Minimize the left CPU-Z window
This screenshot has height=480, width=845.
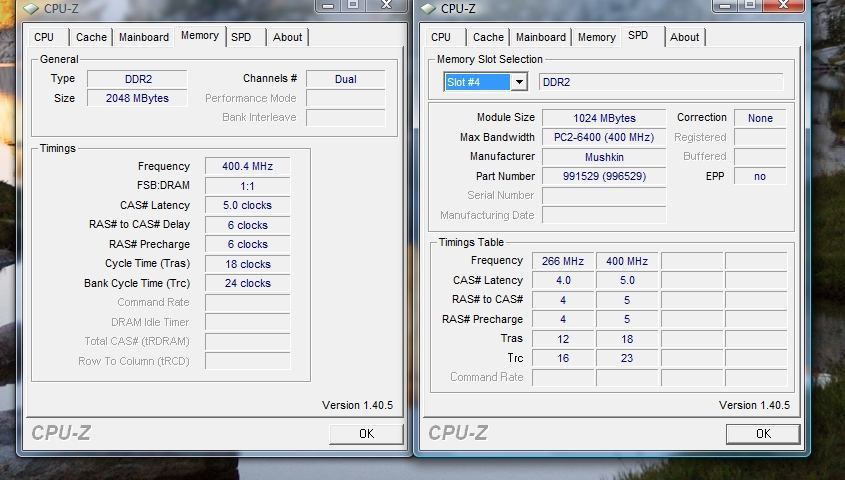click(328, 5)
